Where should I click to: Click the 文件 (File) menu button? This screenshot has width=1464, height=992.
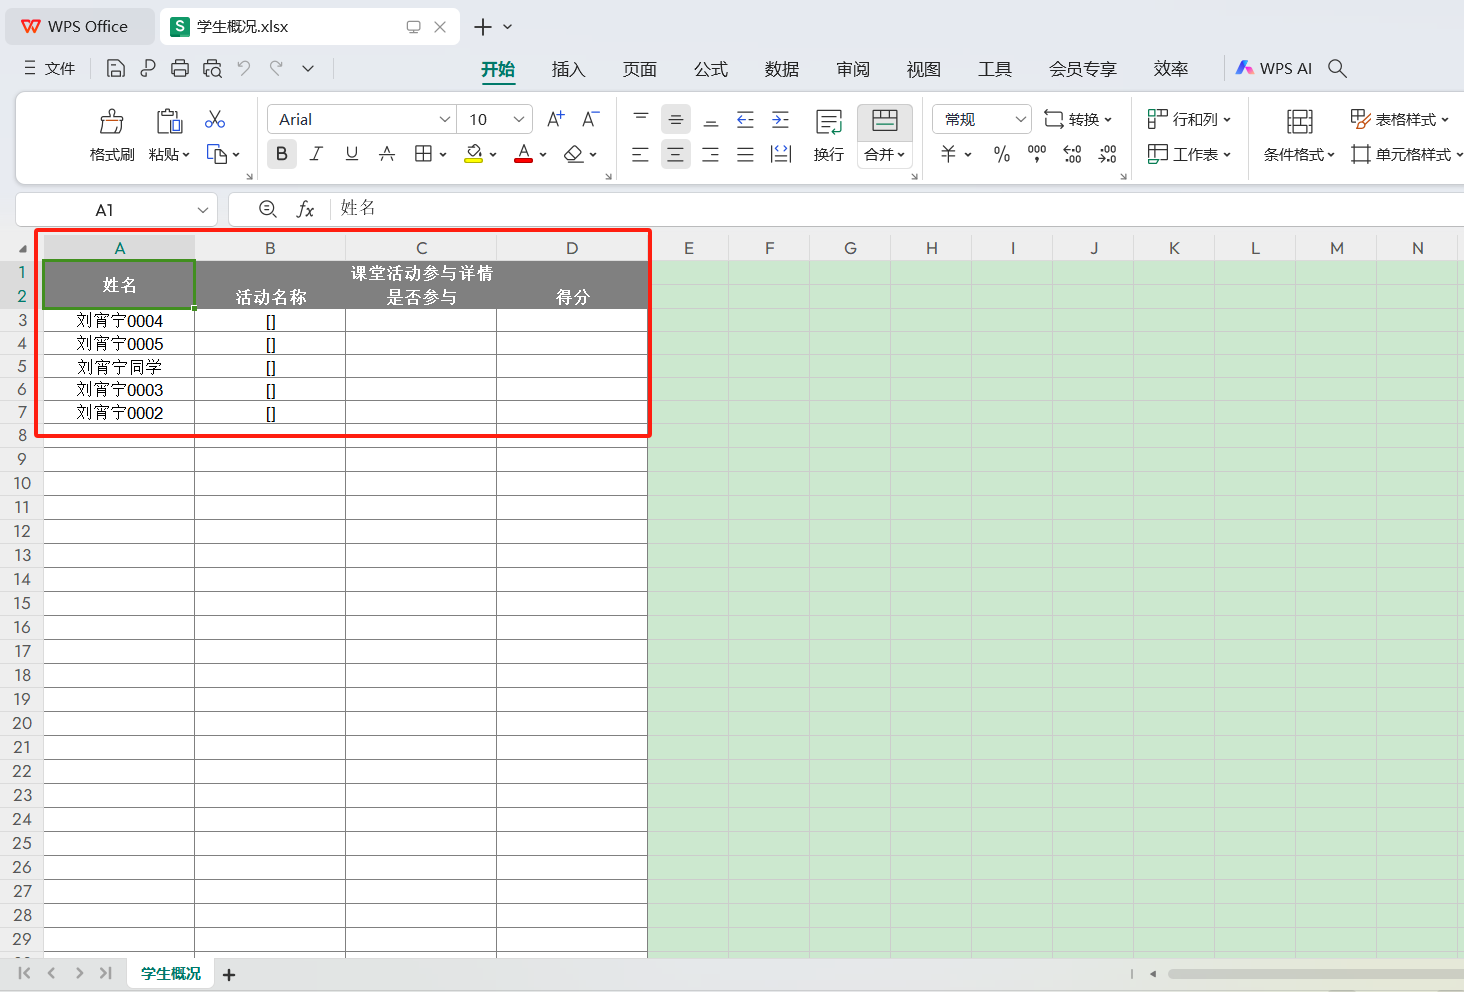coord(50,68)
